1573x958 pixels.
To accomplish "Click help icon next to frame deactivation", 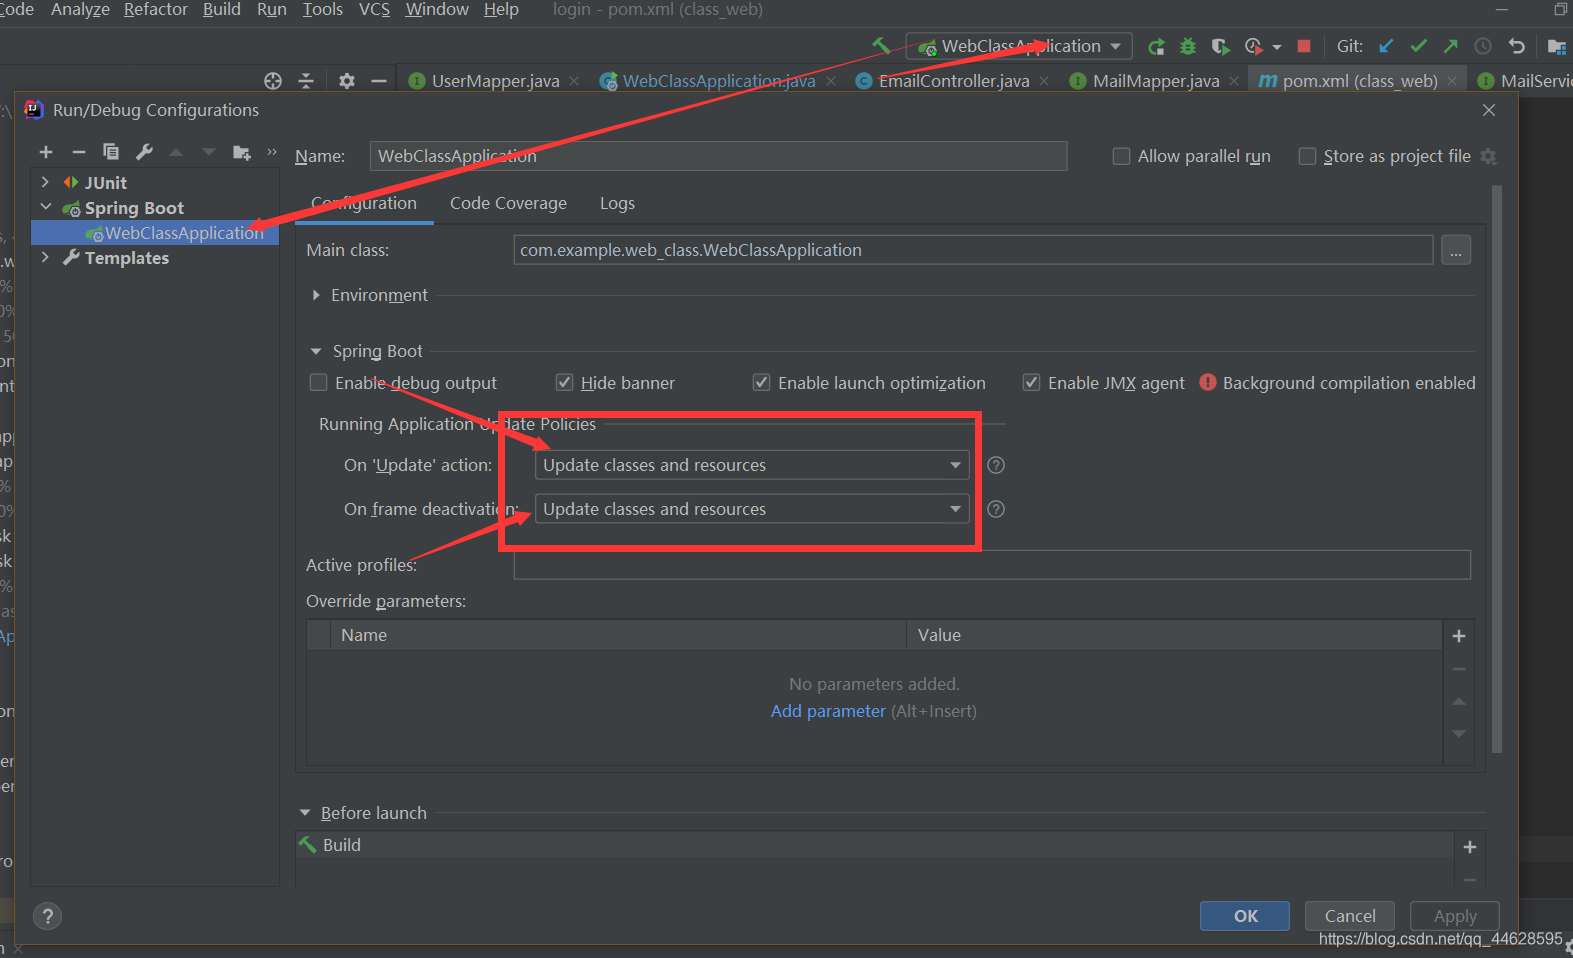I will [x=996, y=509].
